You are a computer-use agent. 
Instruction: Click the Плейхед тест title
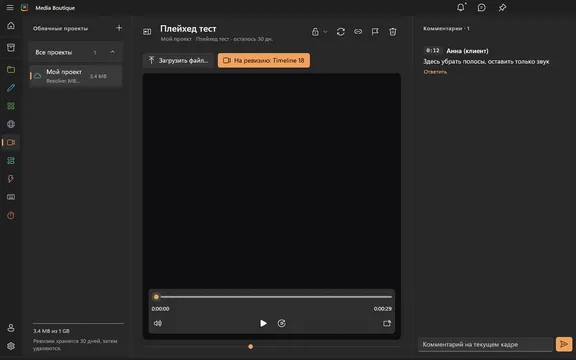pyautogui.click(x=188, y=29)
